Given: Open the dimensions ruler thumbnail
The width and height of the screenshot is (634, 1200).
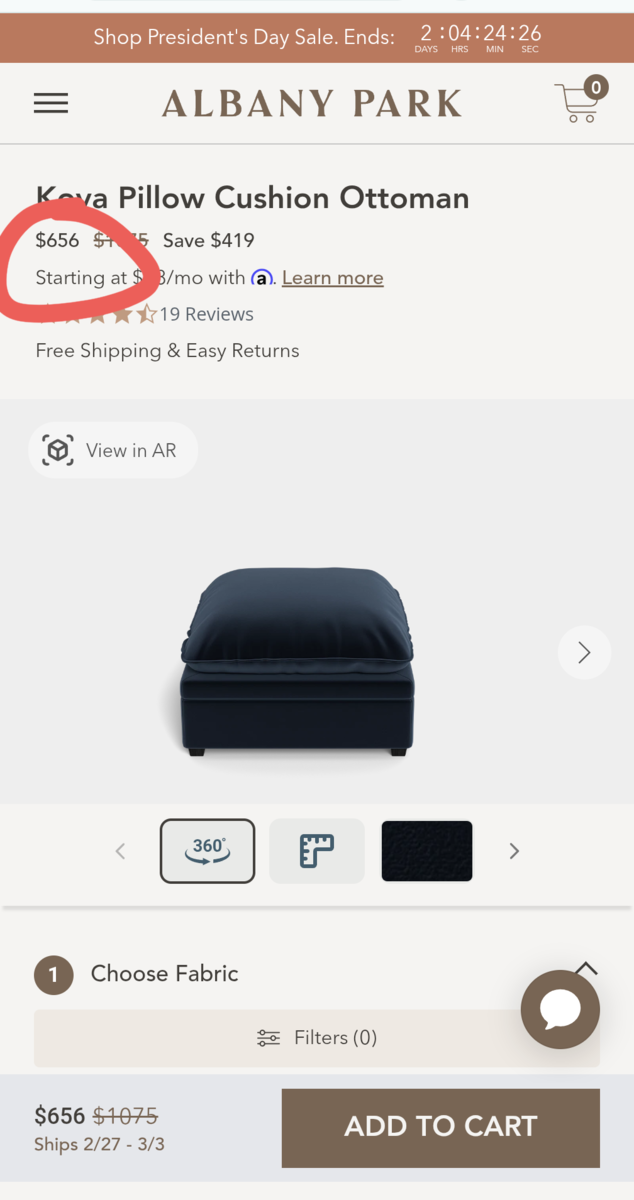Looking at the screenshot, I should (317, 851).
